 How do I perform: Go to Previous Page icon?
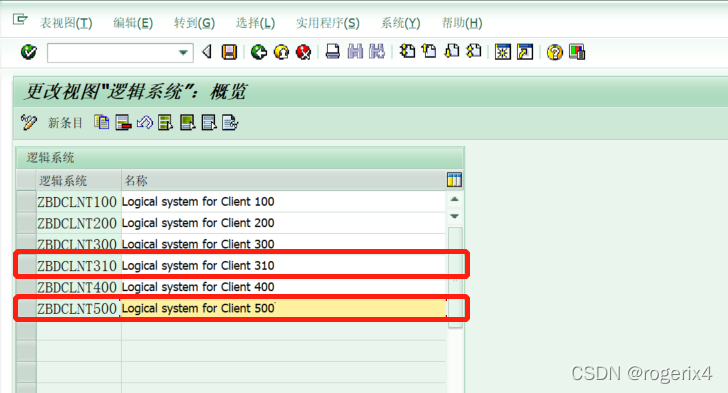pyautogui.click(x=429, y=52)
